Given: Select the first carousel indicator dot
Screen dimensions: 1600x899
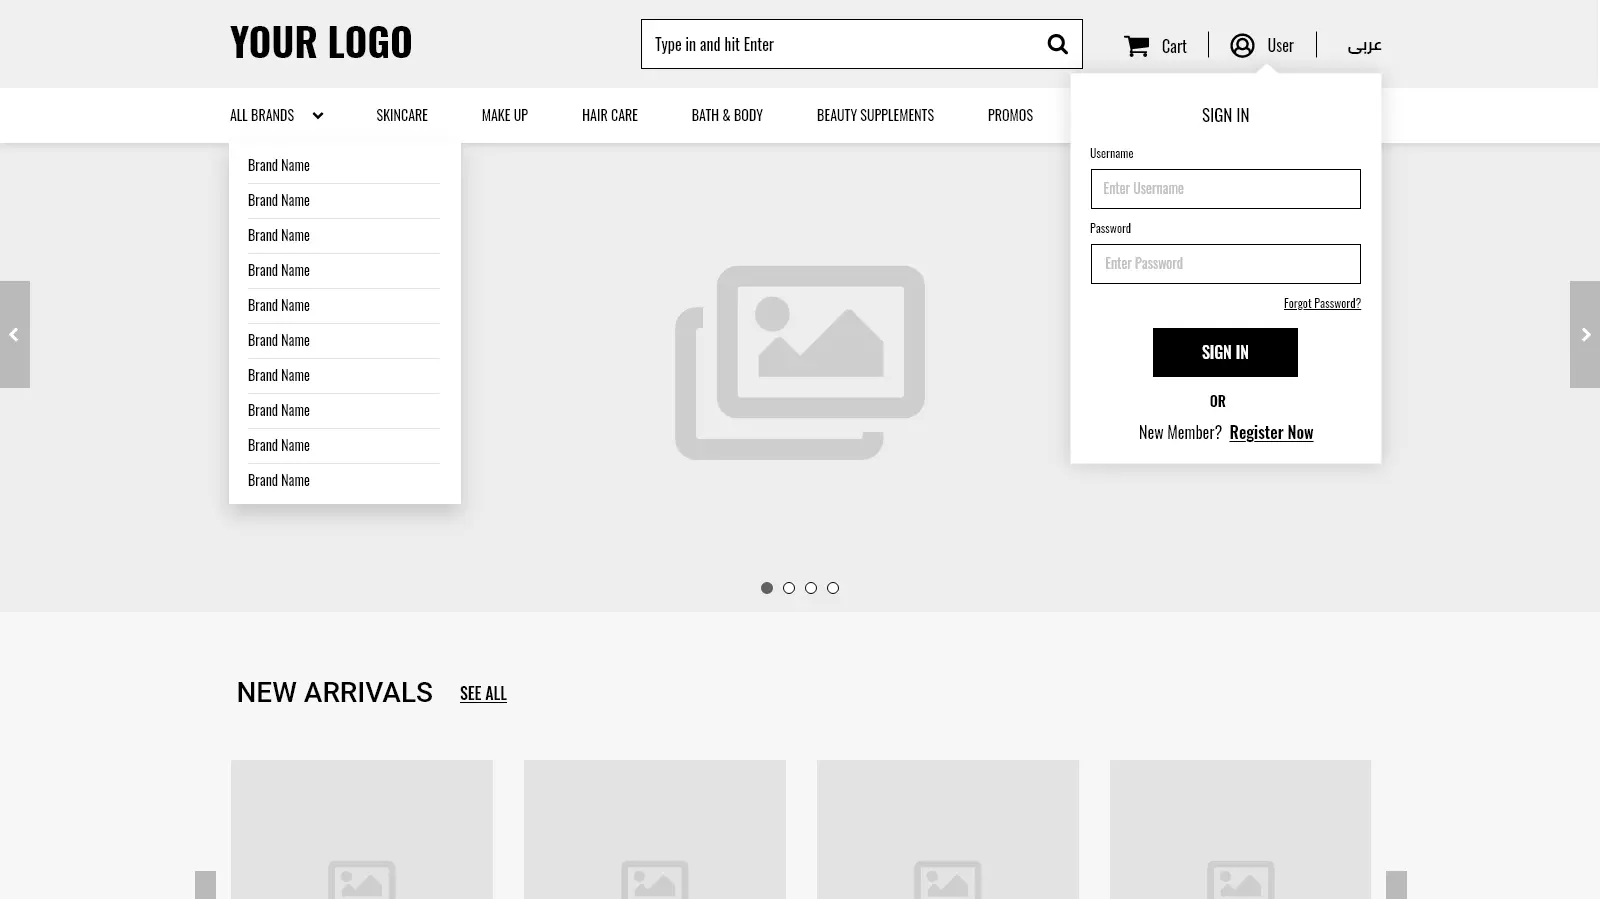Looking at the screenshot, I should 767,588.
